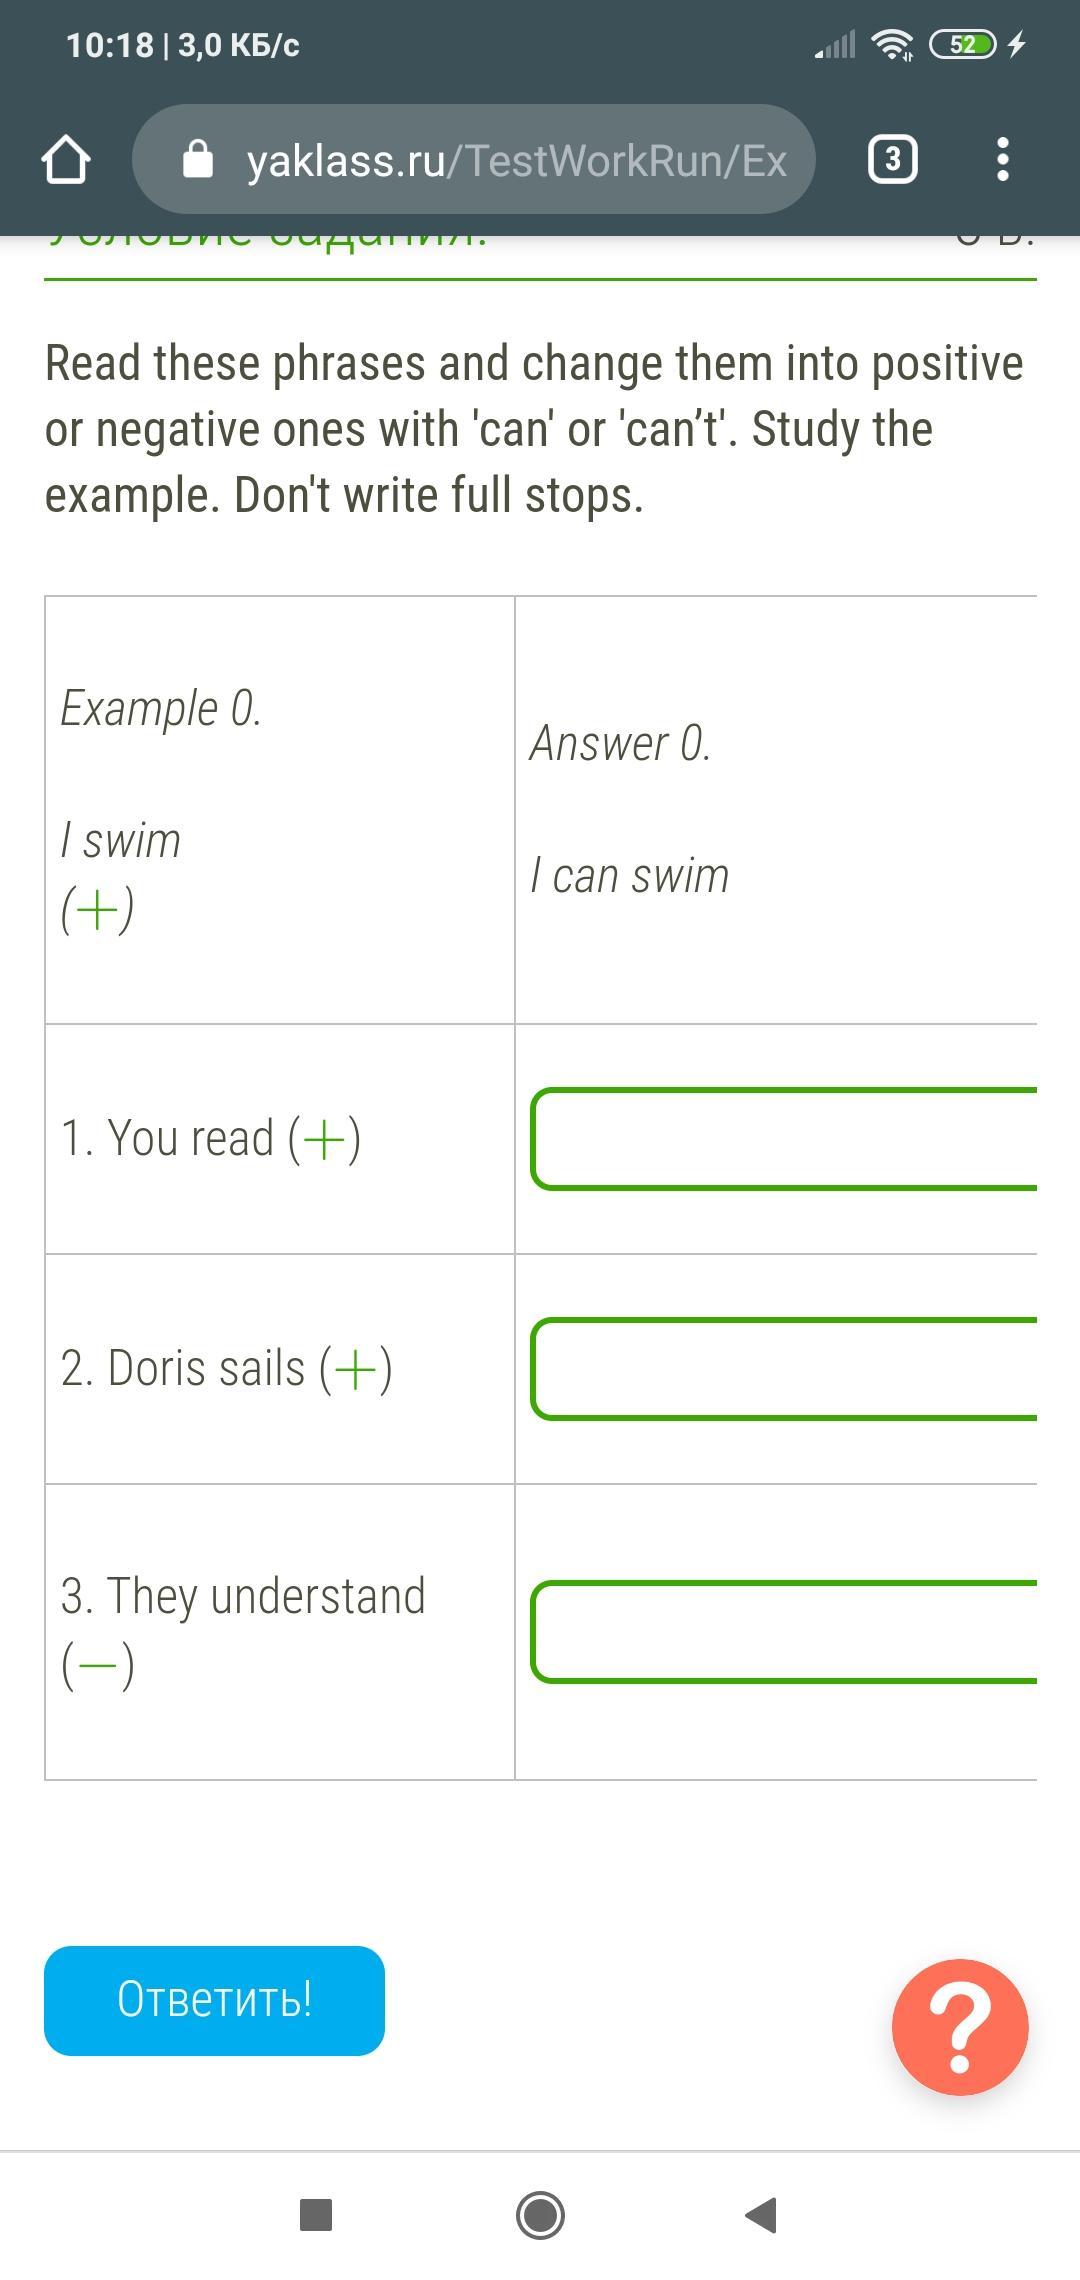
Task: Open the red question mark help button
Action: 960,2027
